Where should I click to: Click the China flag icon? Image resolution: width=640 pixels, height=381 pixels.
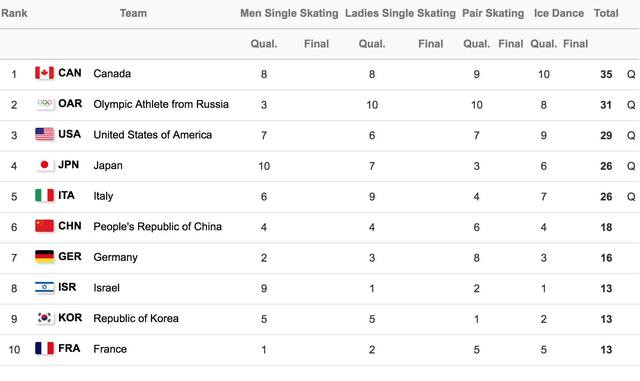44,226
